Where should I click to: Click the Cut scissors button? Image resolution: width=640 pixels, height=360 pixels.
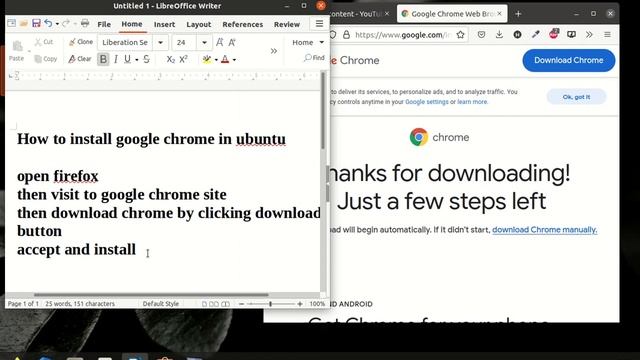[44, 42]
